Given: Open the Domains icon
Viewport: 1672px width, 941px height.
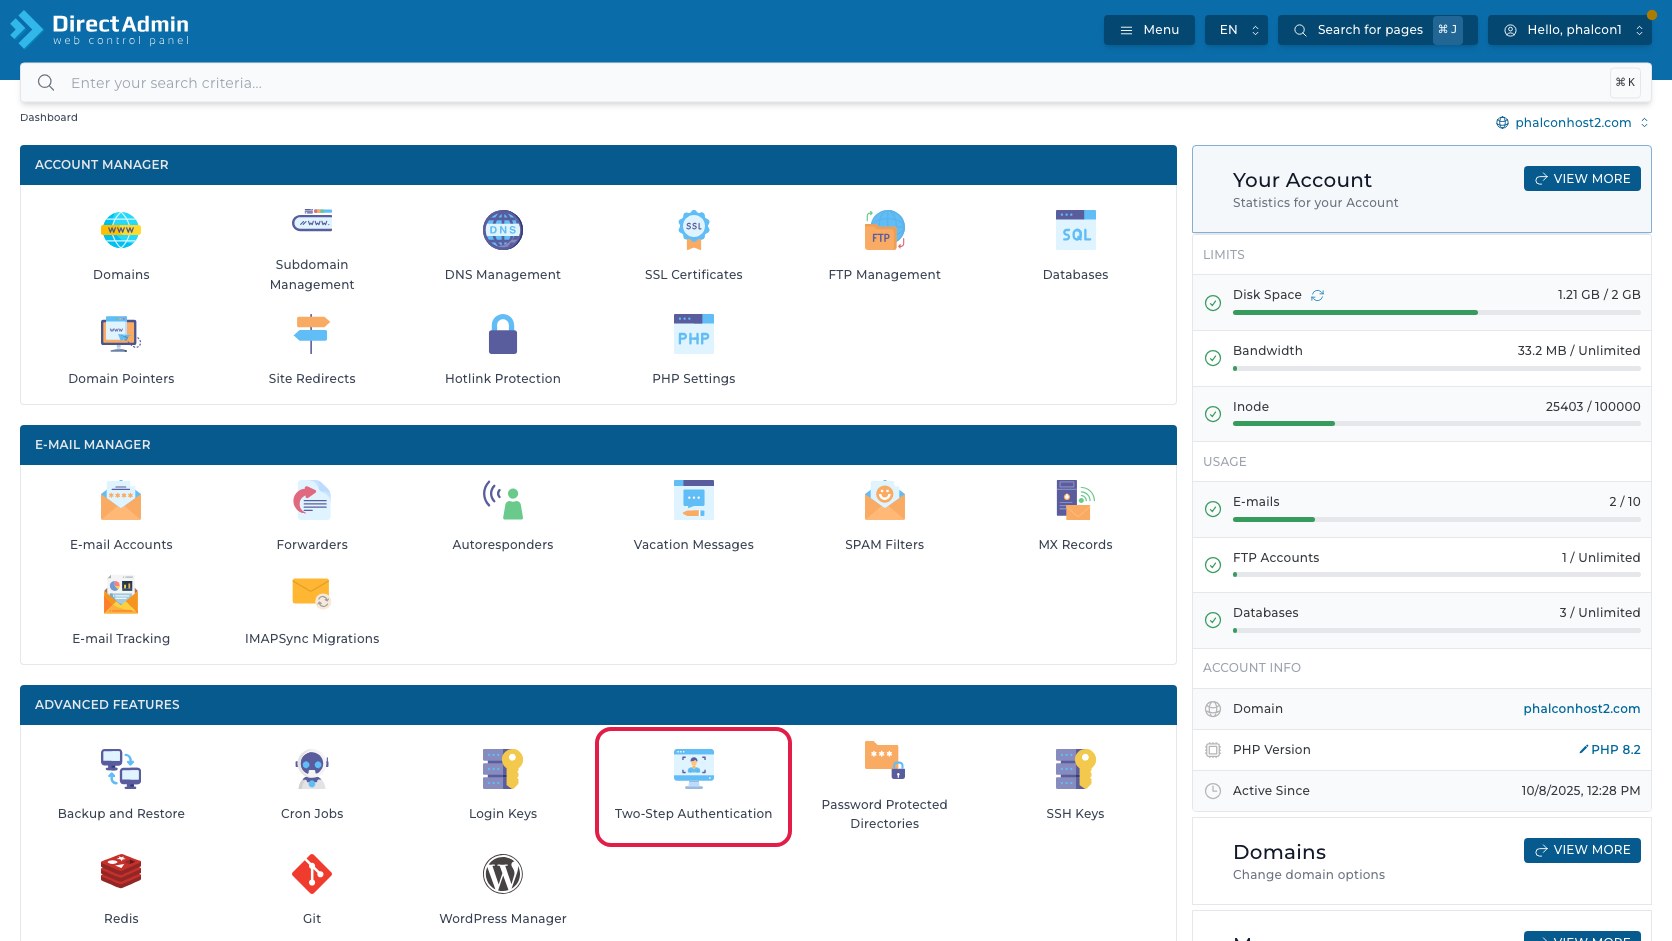Looking at the screenshot, I should pos(121,230).
